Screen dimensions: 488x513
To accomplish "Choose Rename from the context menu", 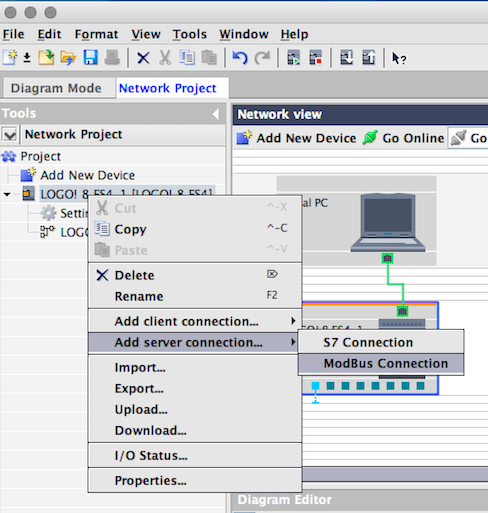I will point(195,296).
